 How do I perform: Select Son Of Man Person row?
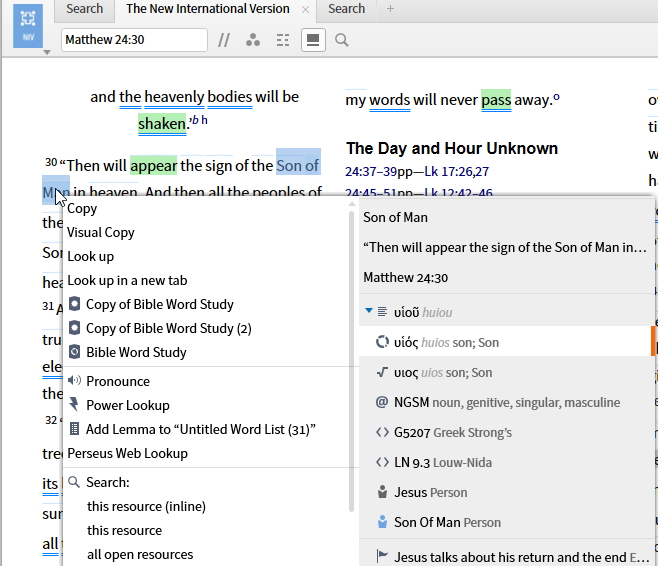tap(507, 522)
